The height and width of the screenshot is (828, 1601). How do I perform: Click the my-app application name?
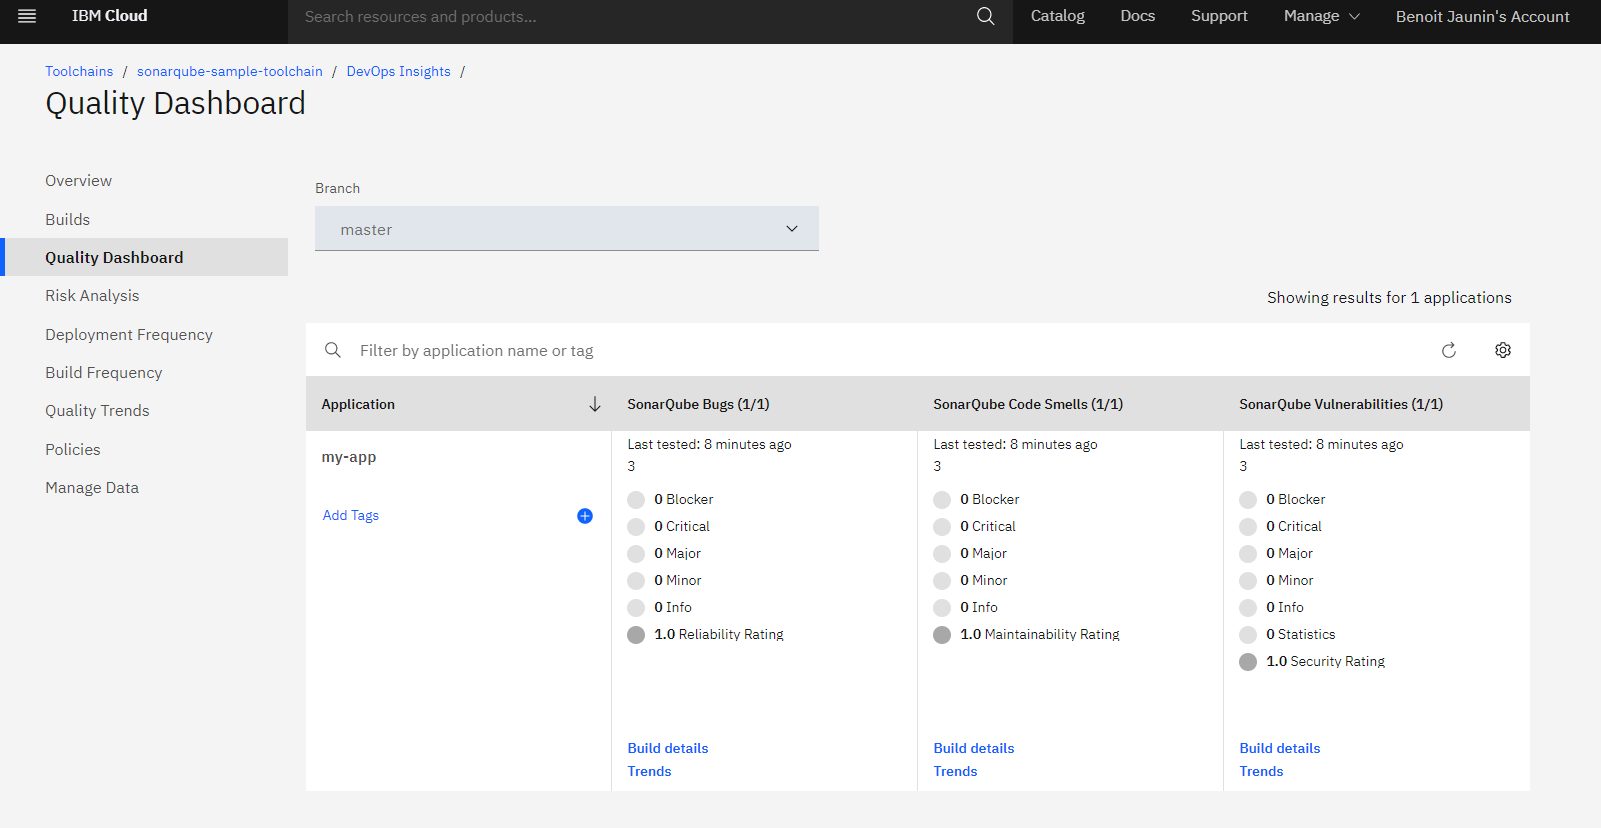348,457
